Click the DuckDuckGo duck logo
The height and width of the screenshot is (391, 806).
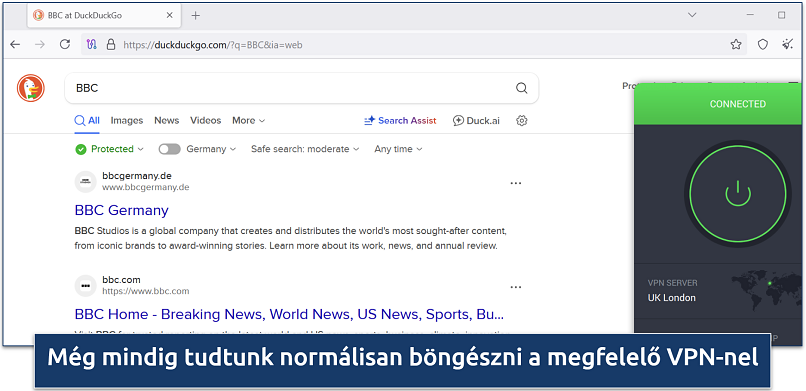click(x=31, y=88)
